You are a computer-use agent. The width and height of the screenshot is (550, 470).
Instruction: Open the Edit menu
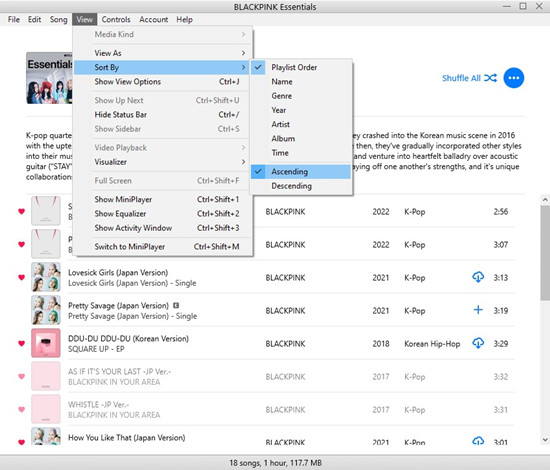(34, 20)
